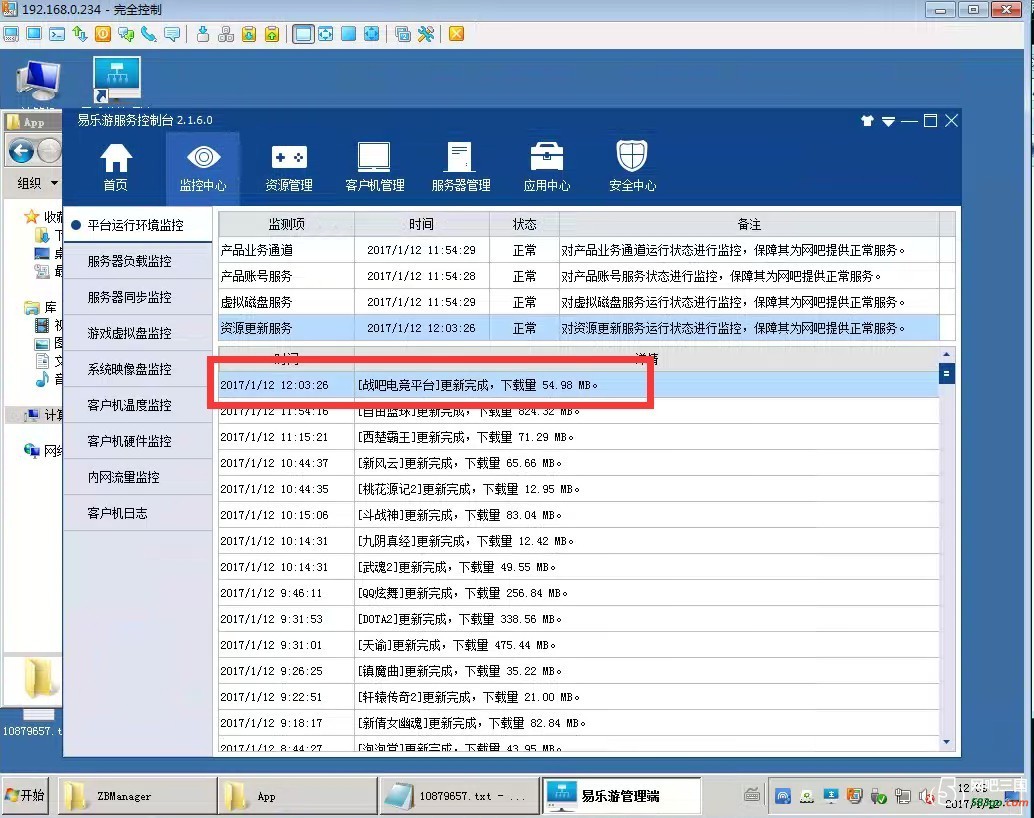Image resolution: width=1034 pixels, height=818 pixels.
Task: Click the 状态 column header
Action: (x=524, y=224)
